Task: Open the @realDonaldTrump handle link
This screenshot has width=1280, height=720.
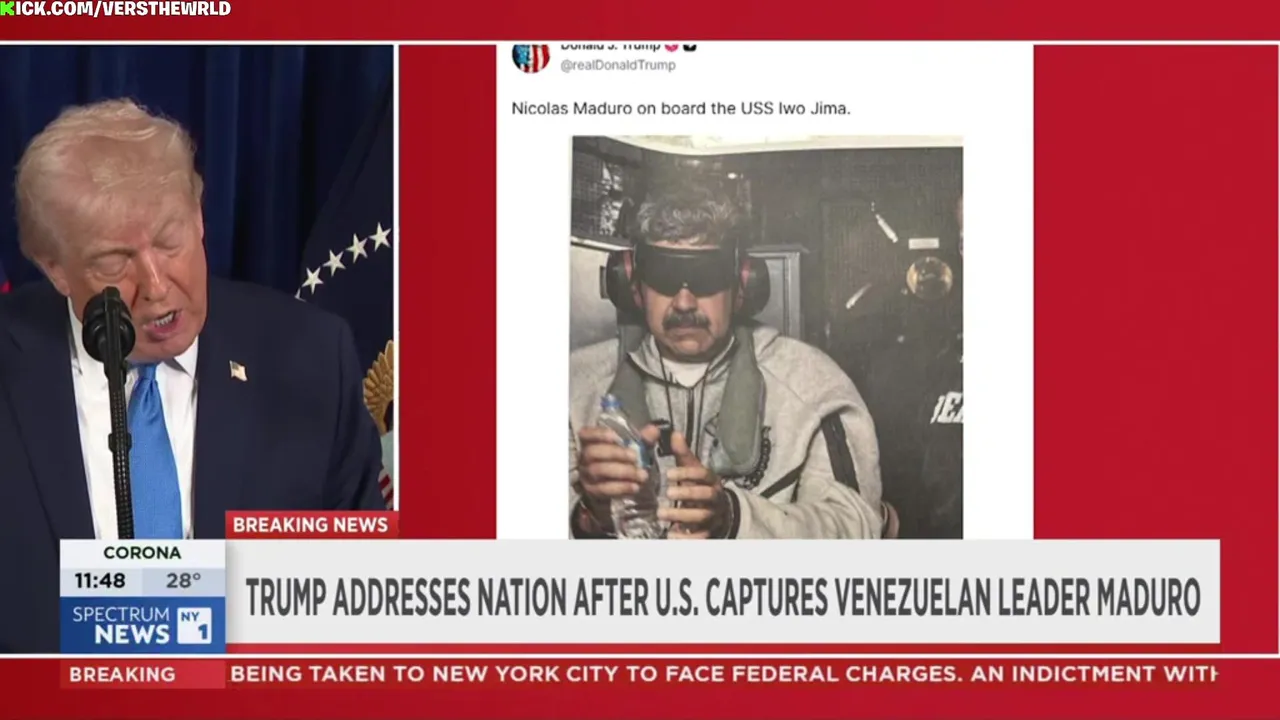Action: [617, 65]
